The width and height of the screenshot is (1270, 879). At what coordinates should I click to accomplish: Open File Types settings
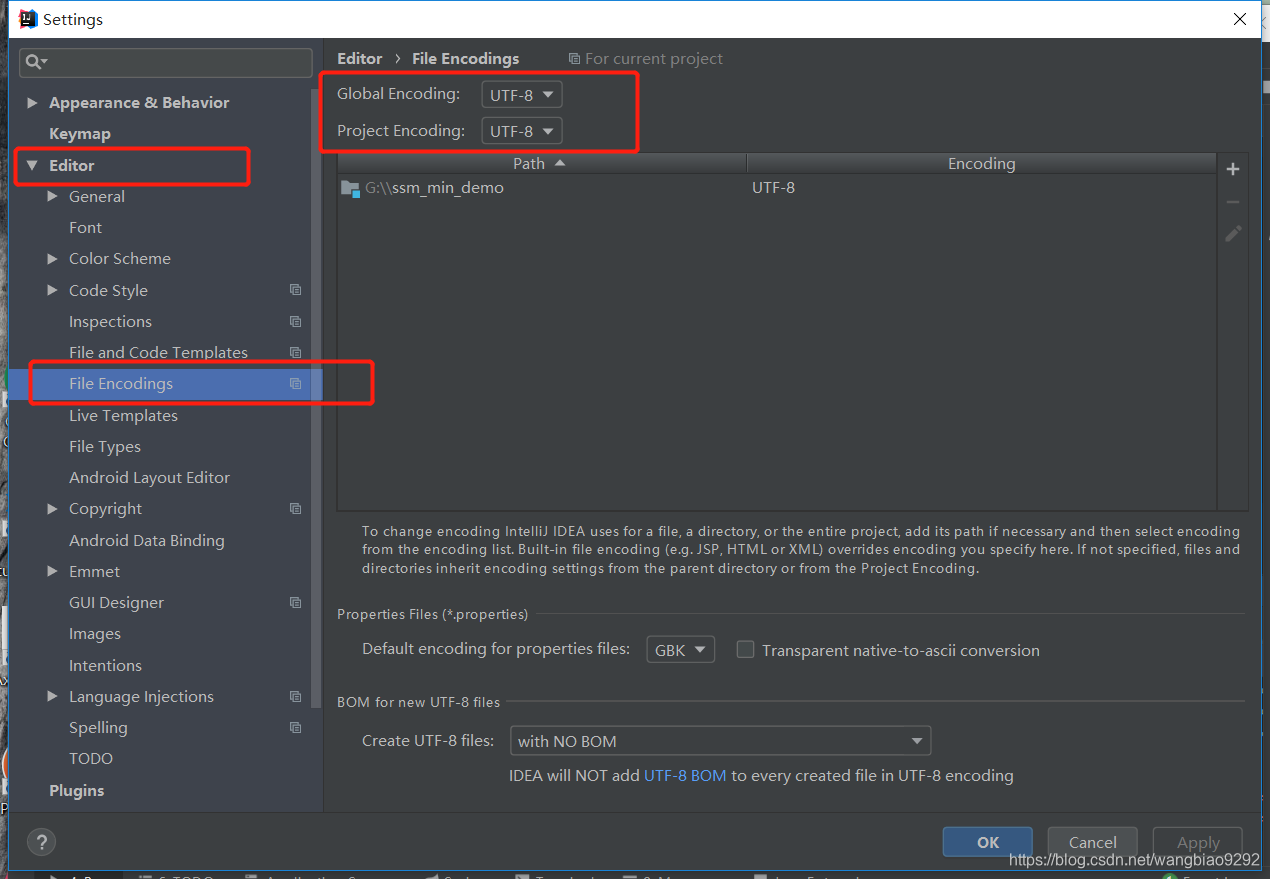pyautogui.click(x=105, y=446)
